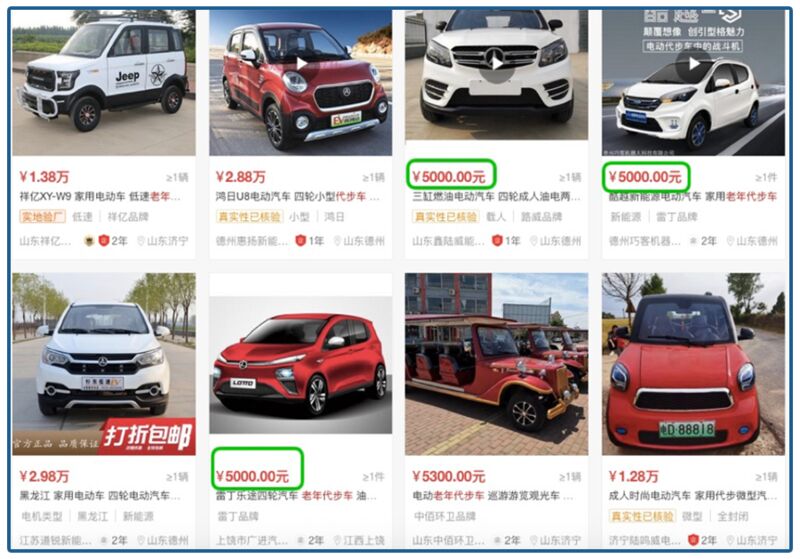
Task: Open the 打折包邮 white car thumbnail
Action: pos(104,364)
